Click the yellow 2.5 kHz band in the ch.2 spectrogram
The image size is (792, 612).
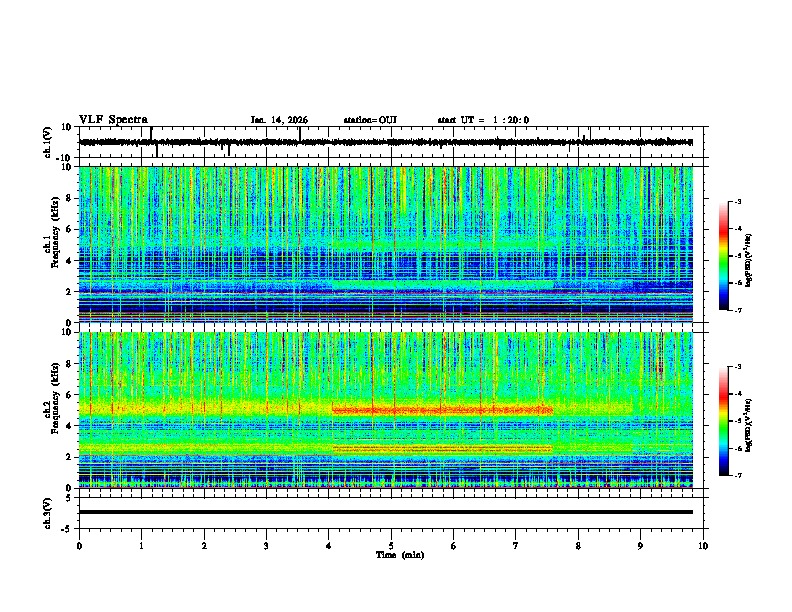point(442,448)
